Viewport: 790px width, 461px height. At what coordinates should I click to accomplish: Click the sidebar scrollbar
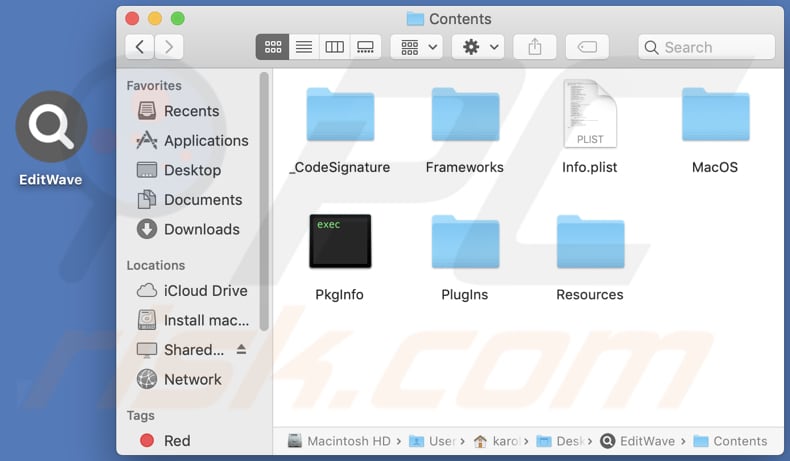[x=264, y=202]
